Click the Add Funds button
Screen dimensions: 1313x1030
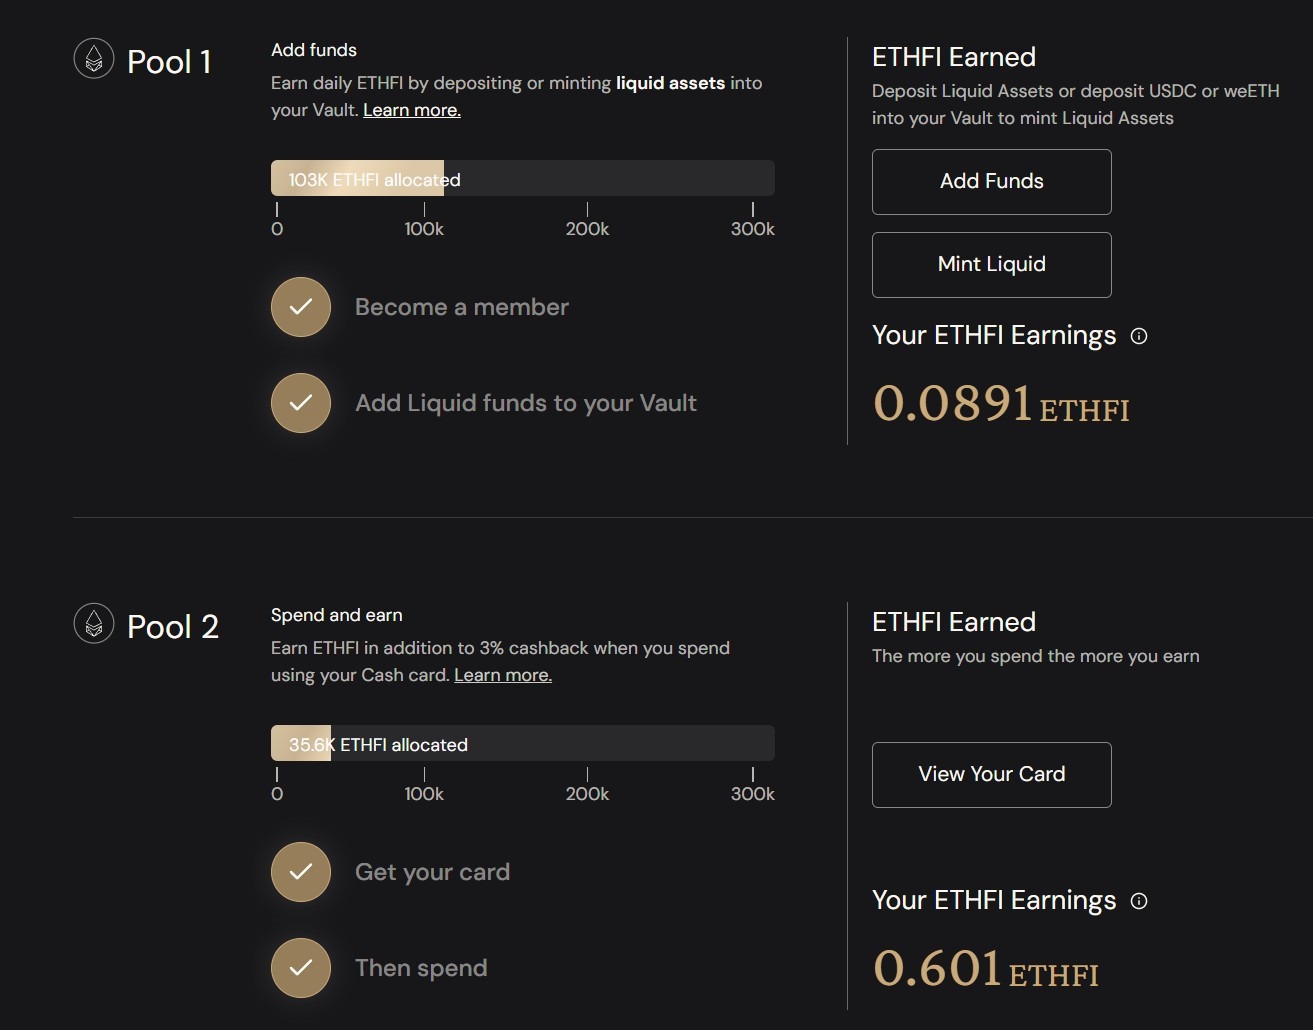click(x=992, y=182)
